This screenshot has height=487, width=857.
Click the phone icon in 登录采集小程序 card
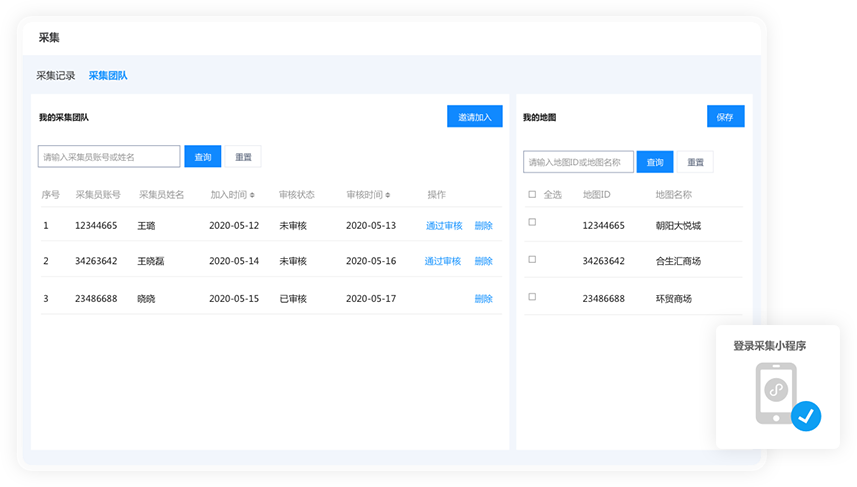point(776,393)
